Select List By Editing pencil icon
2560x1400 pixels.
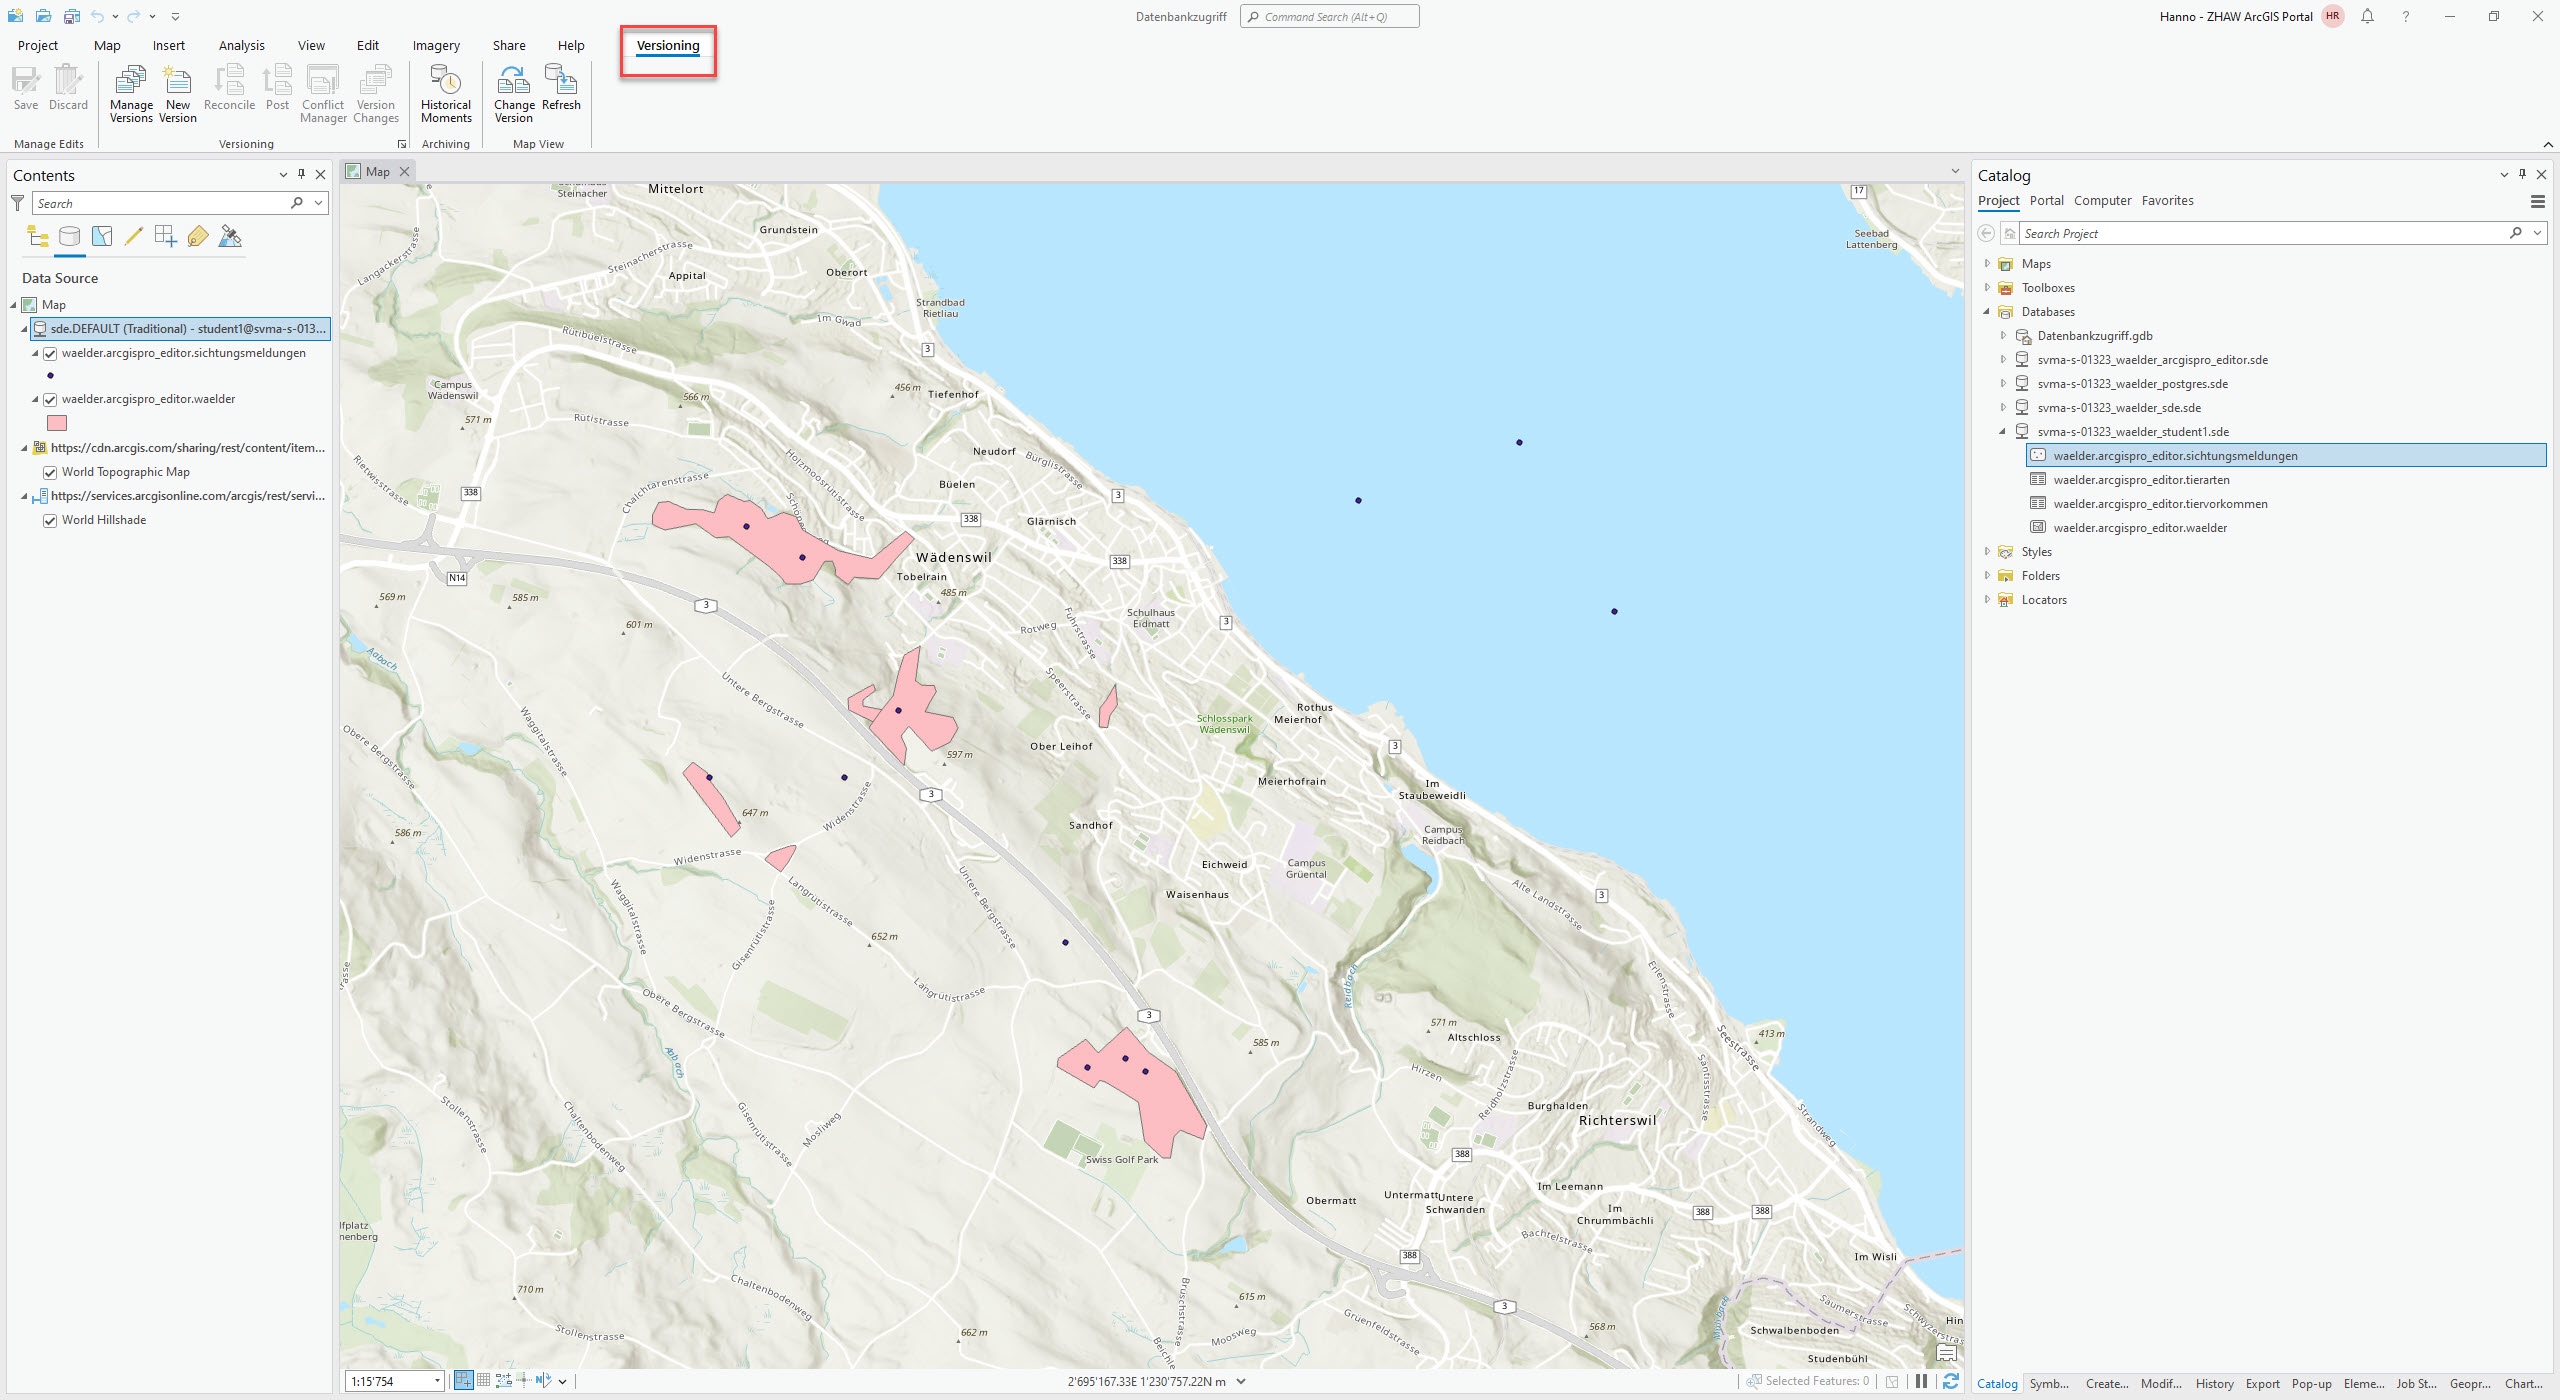click(133, 237)
